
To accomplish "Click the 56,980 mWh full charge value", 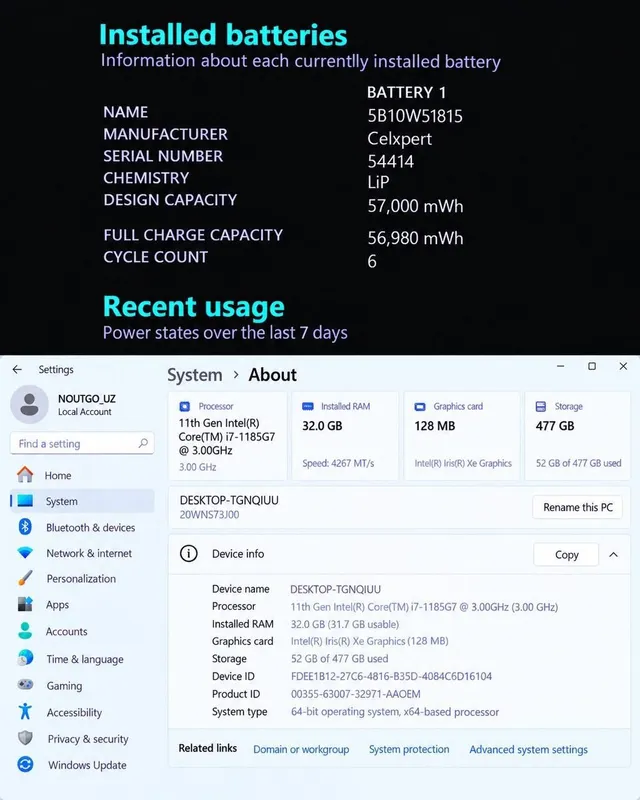I will point(415,238).
